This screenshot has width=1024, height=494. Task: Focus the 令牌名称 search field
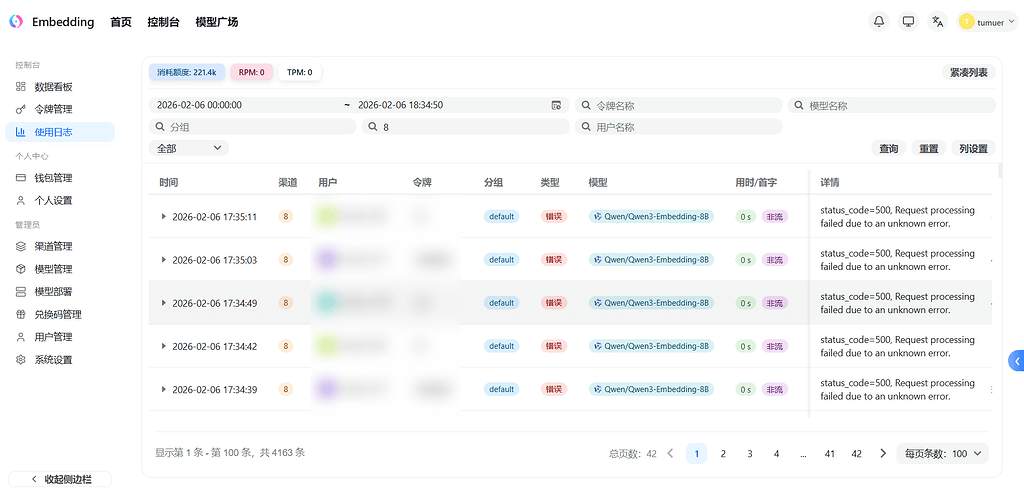(678, 105)
